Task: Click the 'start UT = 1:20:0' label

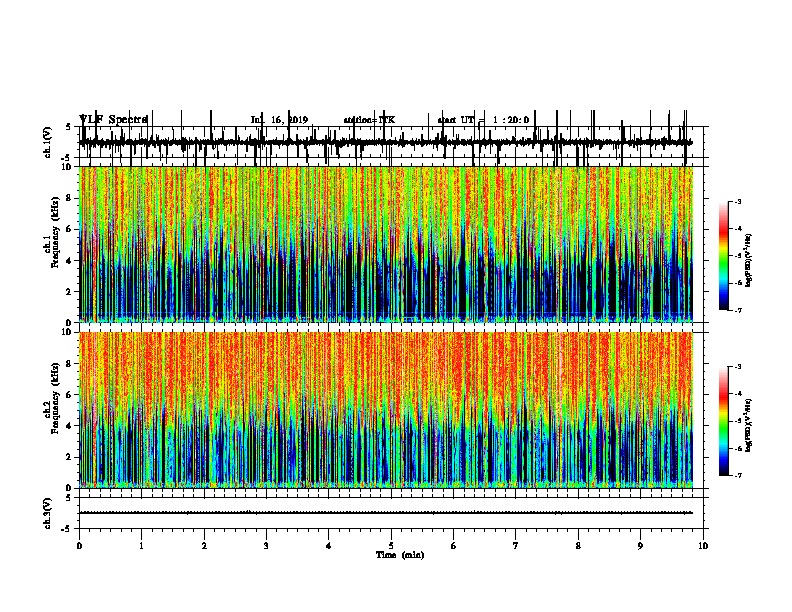Action: (x=483, y=120)
